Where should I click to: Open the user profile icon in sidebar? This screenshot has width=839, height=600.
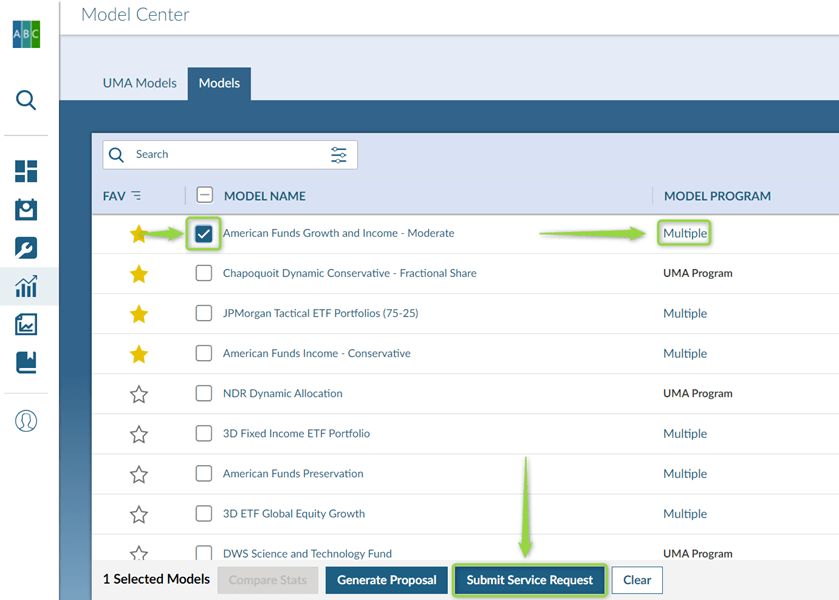(x=26, y=421)
